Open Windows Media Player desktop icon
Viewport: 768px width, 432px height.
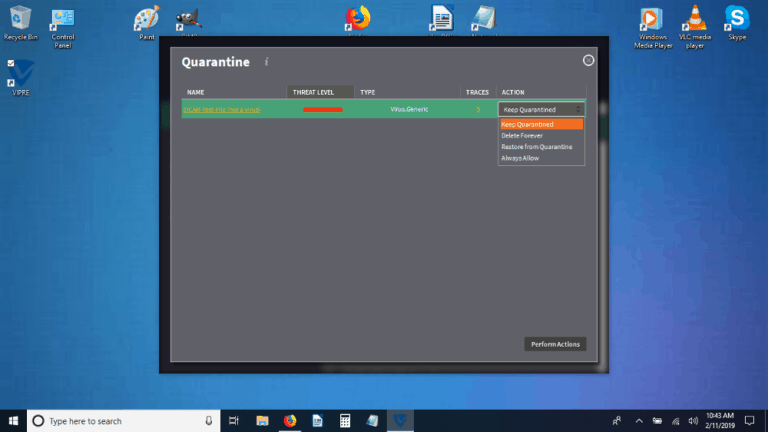coord(652,27)
